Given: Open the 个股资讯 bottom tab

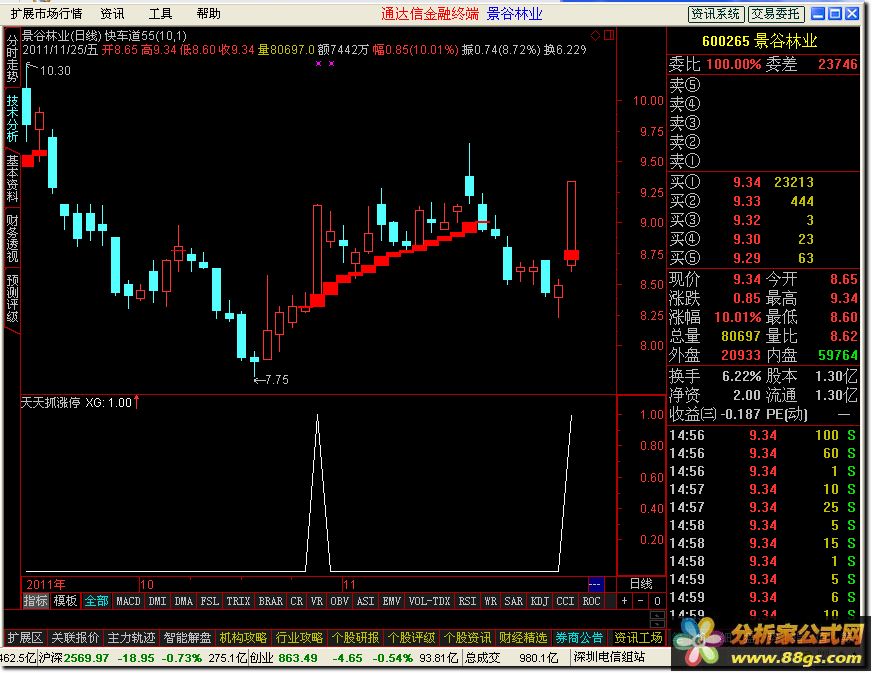Looking at the screenshot, I should point(467,638).
